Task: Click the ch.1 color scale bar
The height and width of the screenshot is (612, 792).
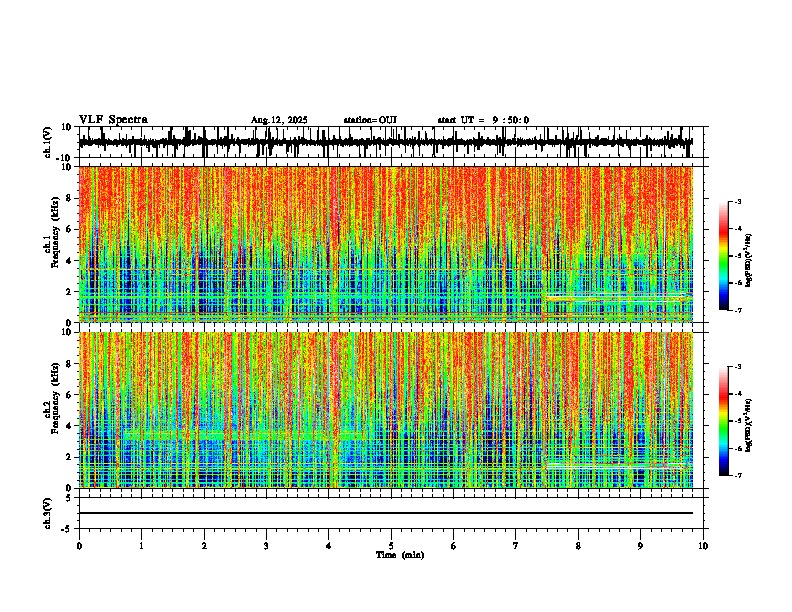Action: pyautogui.click(x=723, y=256)
